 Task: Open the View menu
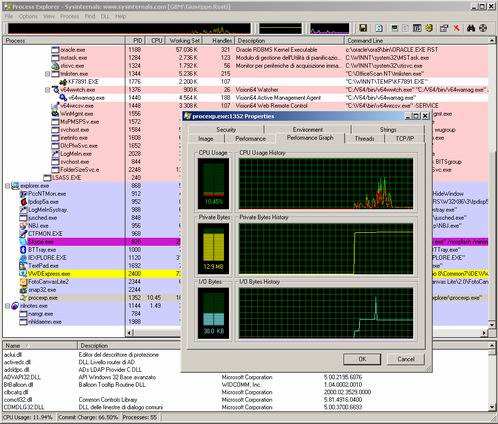(49, 16)
